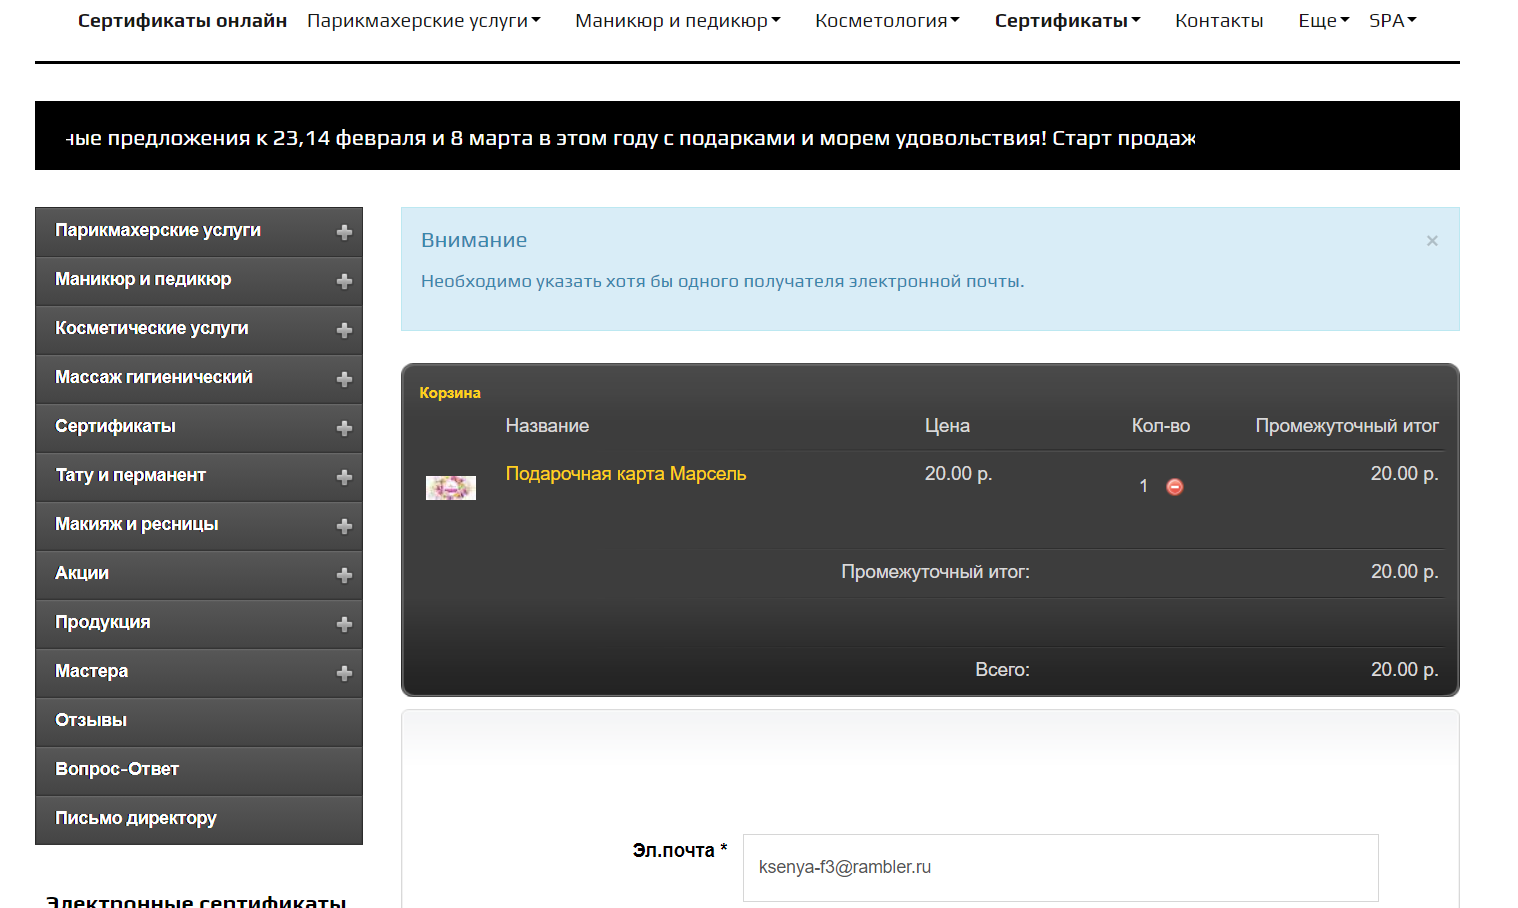Image resolution: width=1518 pixels, height=908 pixels.
Task: Click plus icon next to Макияж и ресницы
Action: (x=344, y=526)
